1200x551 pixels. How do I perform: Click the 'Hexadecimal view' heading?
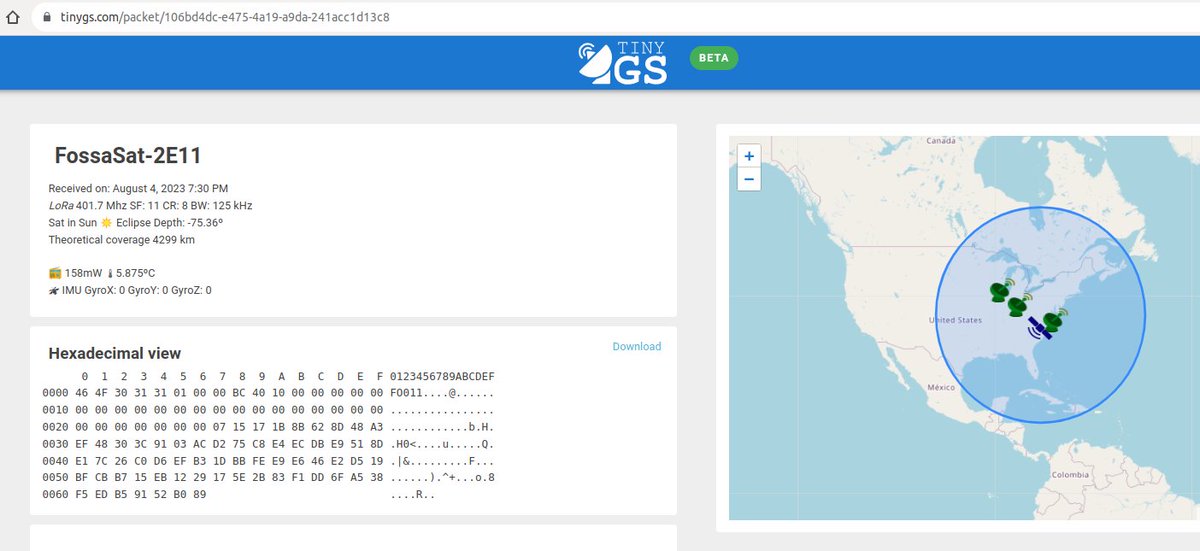point(115,353)
